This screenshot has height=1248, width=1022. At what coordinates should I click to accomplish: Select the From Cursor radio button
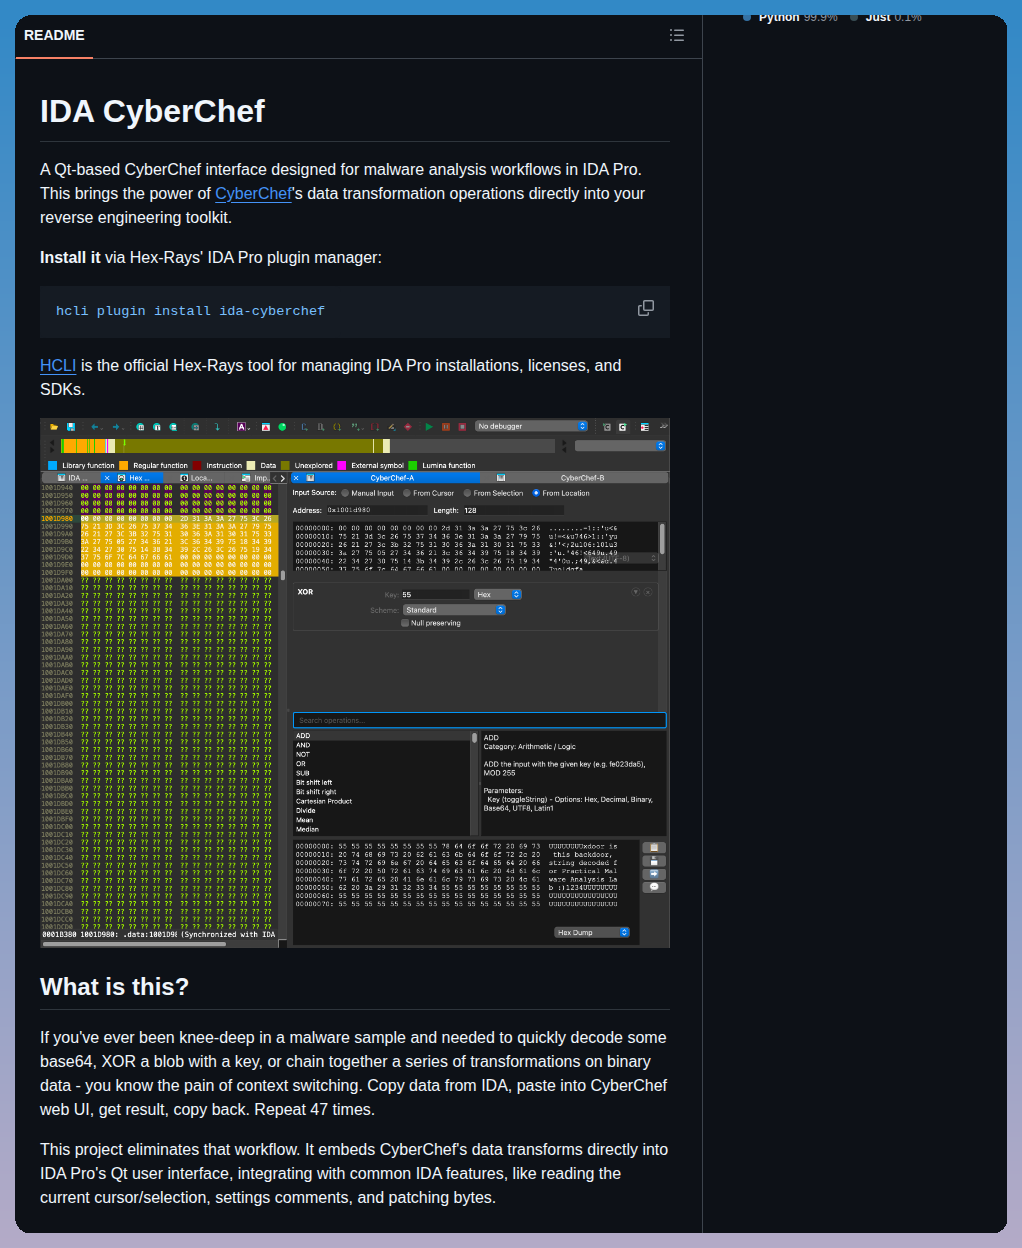tap(407, 493)
